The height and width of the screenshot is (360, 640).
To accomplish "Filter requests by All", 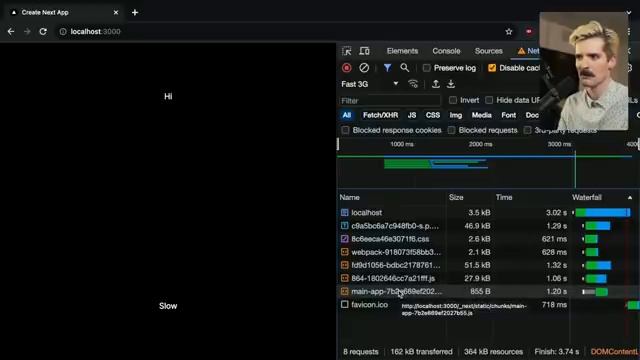I will point(347,115).
